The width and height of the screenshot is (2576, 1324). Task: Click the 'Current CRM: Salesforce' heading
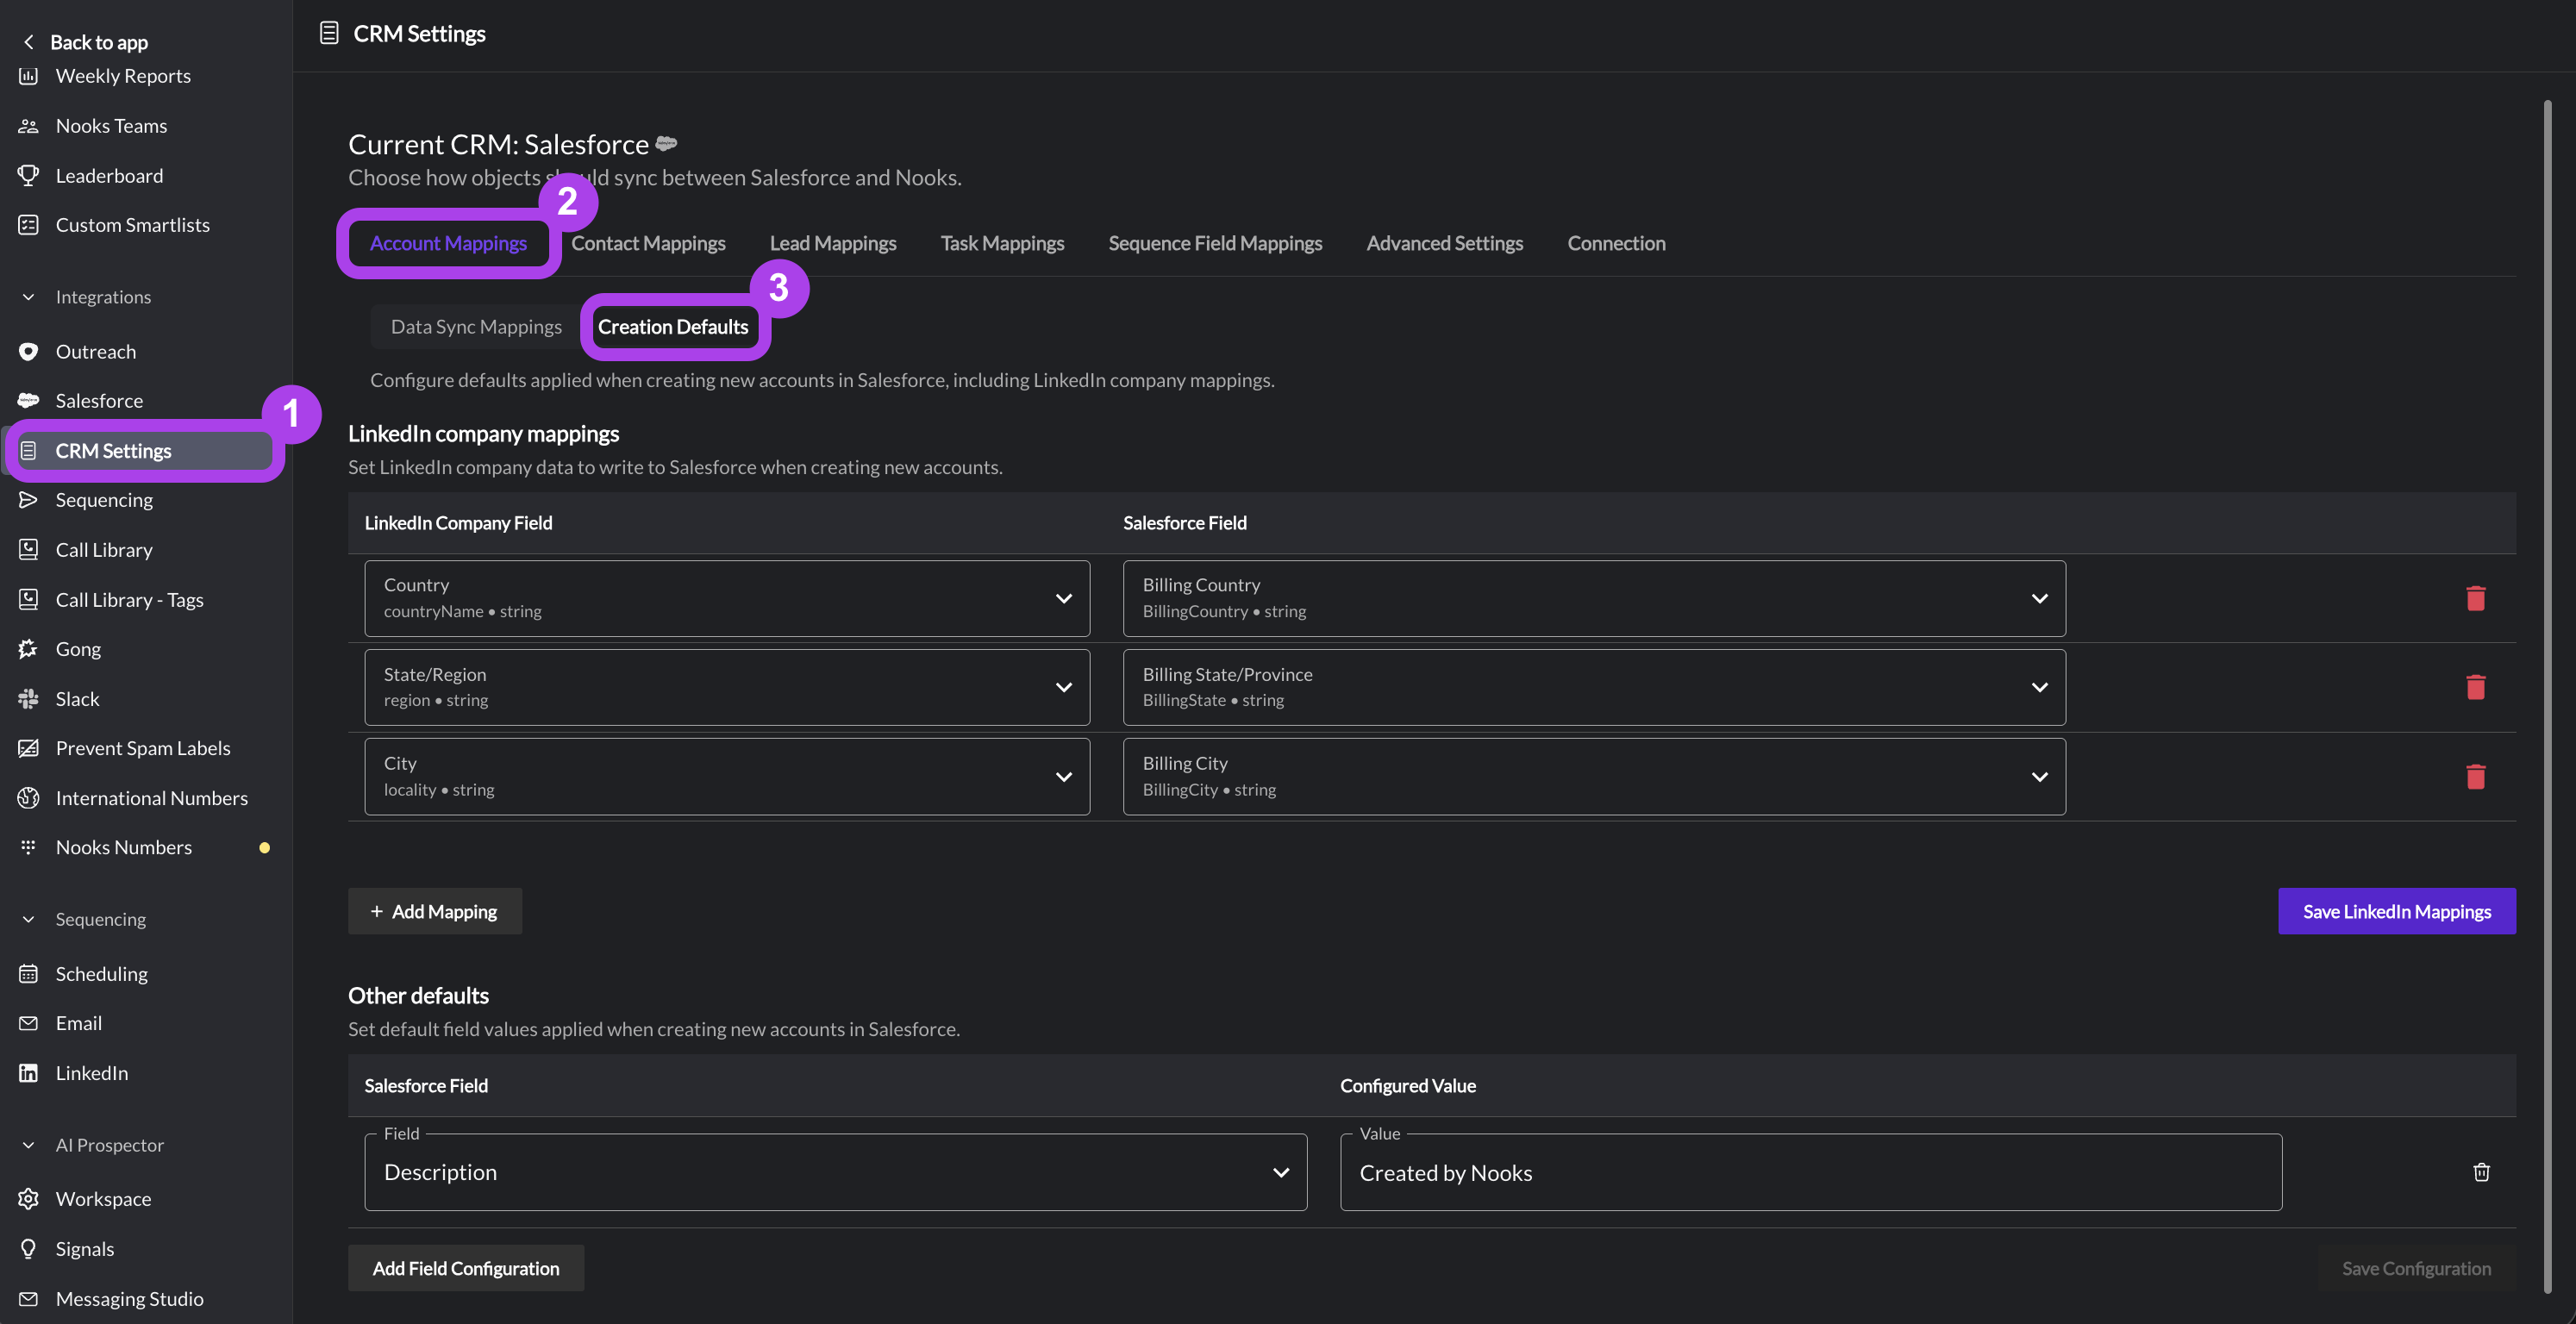click(x=498, y=144)
